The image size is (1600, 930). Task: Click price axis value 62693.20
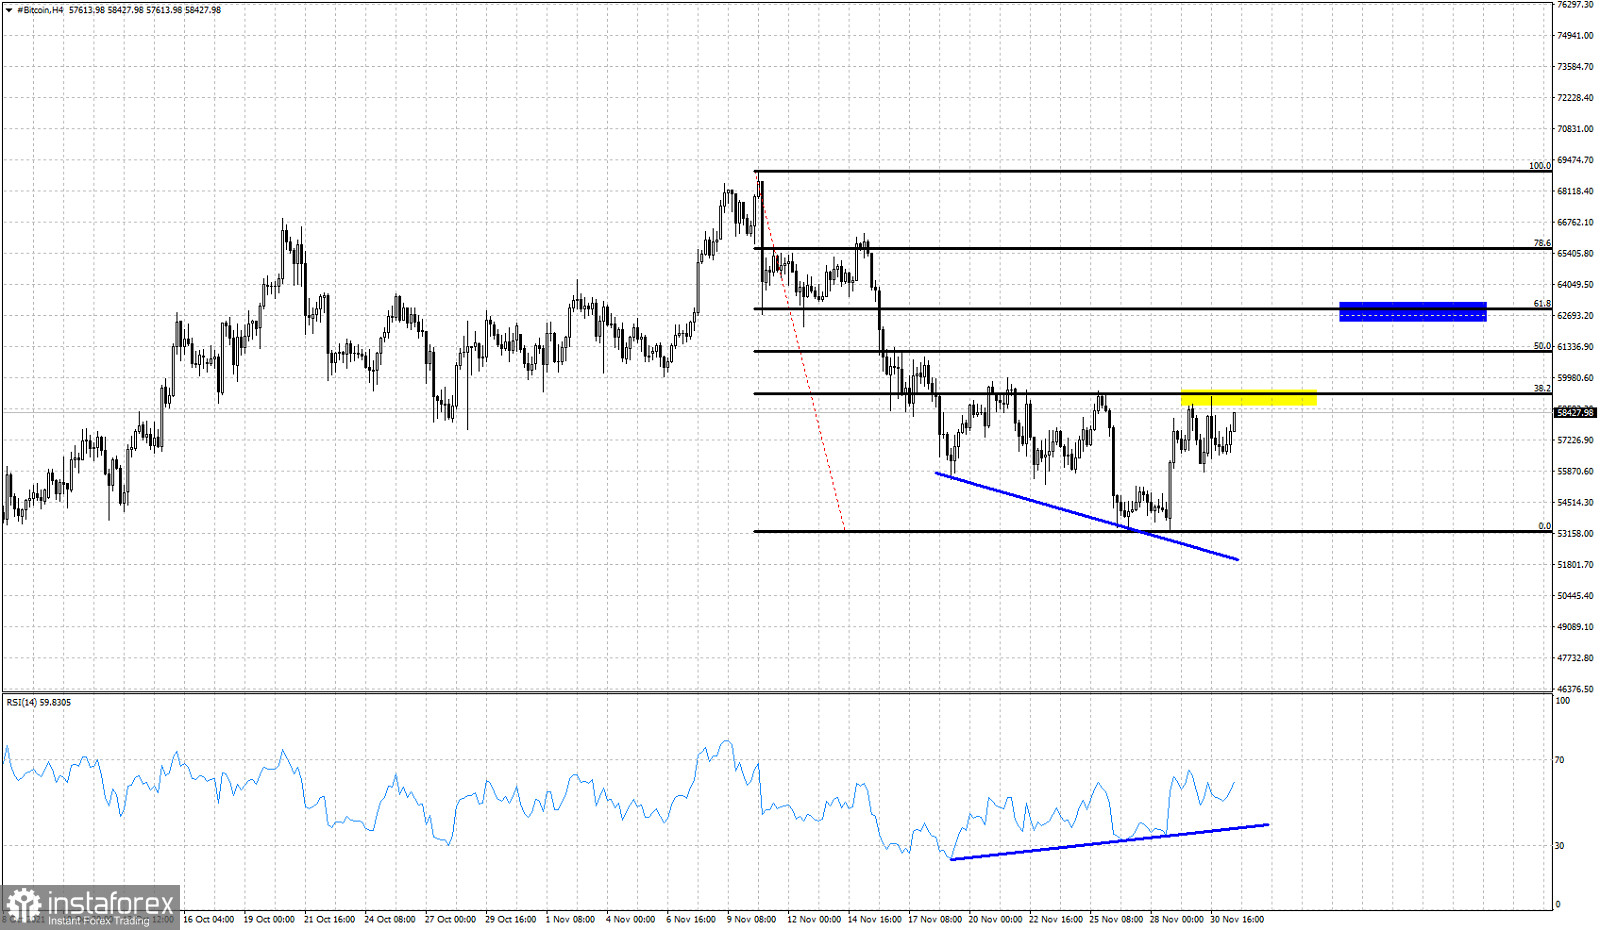pyautogui.click(x=1575, y=316)
